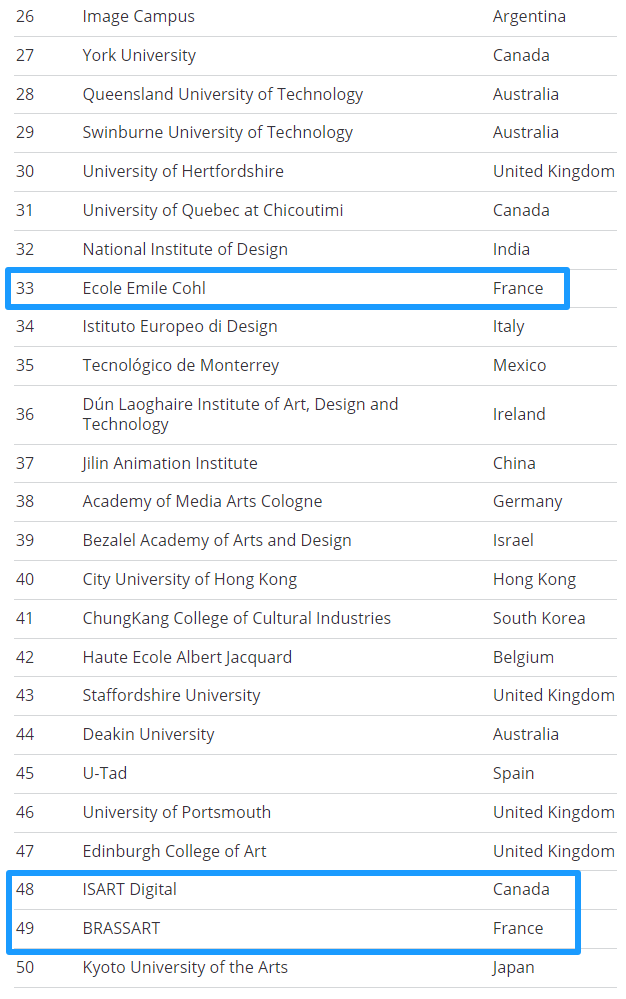This screenshot has width=626, height=999.
Task: Click Argentina in the country column
Action: (x=529, y=17)
